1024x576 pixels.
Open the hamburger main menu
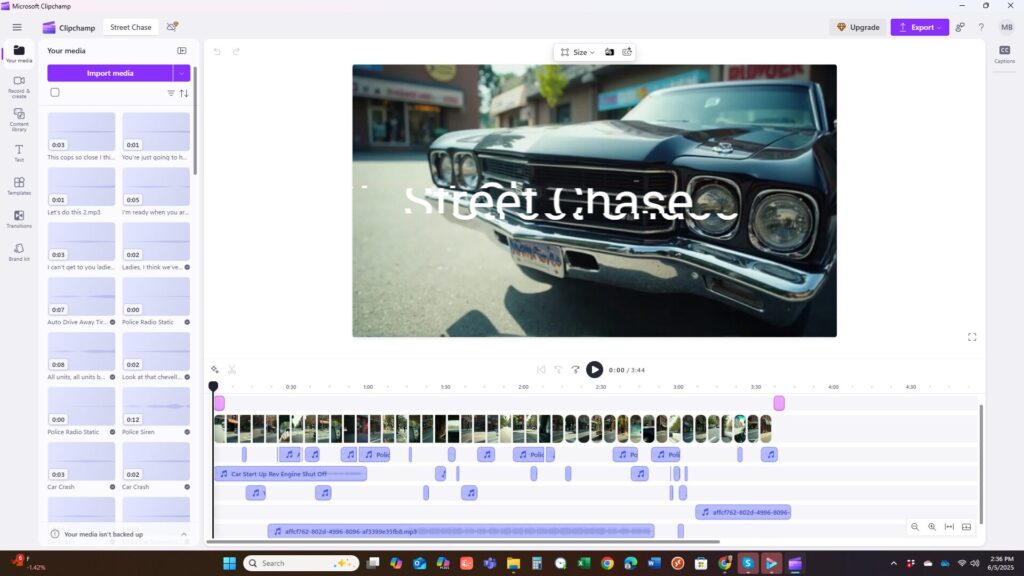[x=17, y=27]
